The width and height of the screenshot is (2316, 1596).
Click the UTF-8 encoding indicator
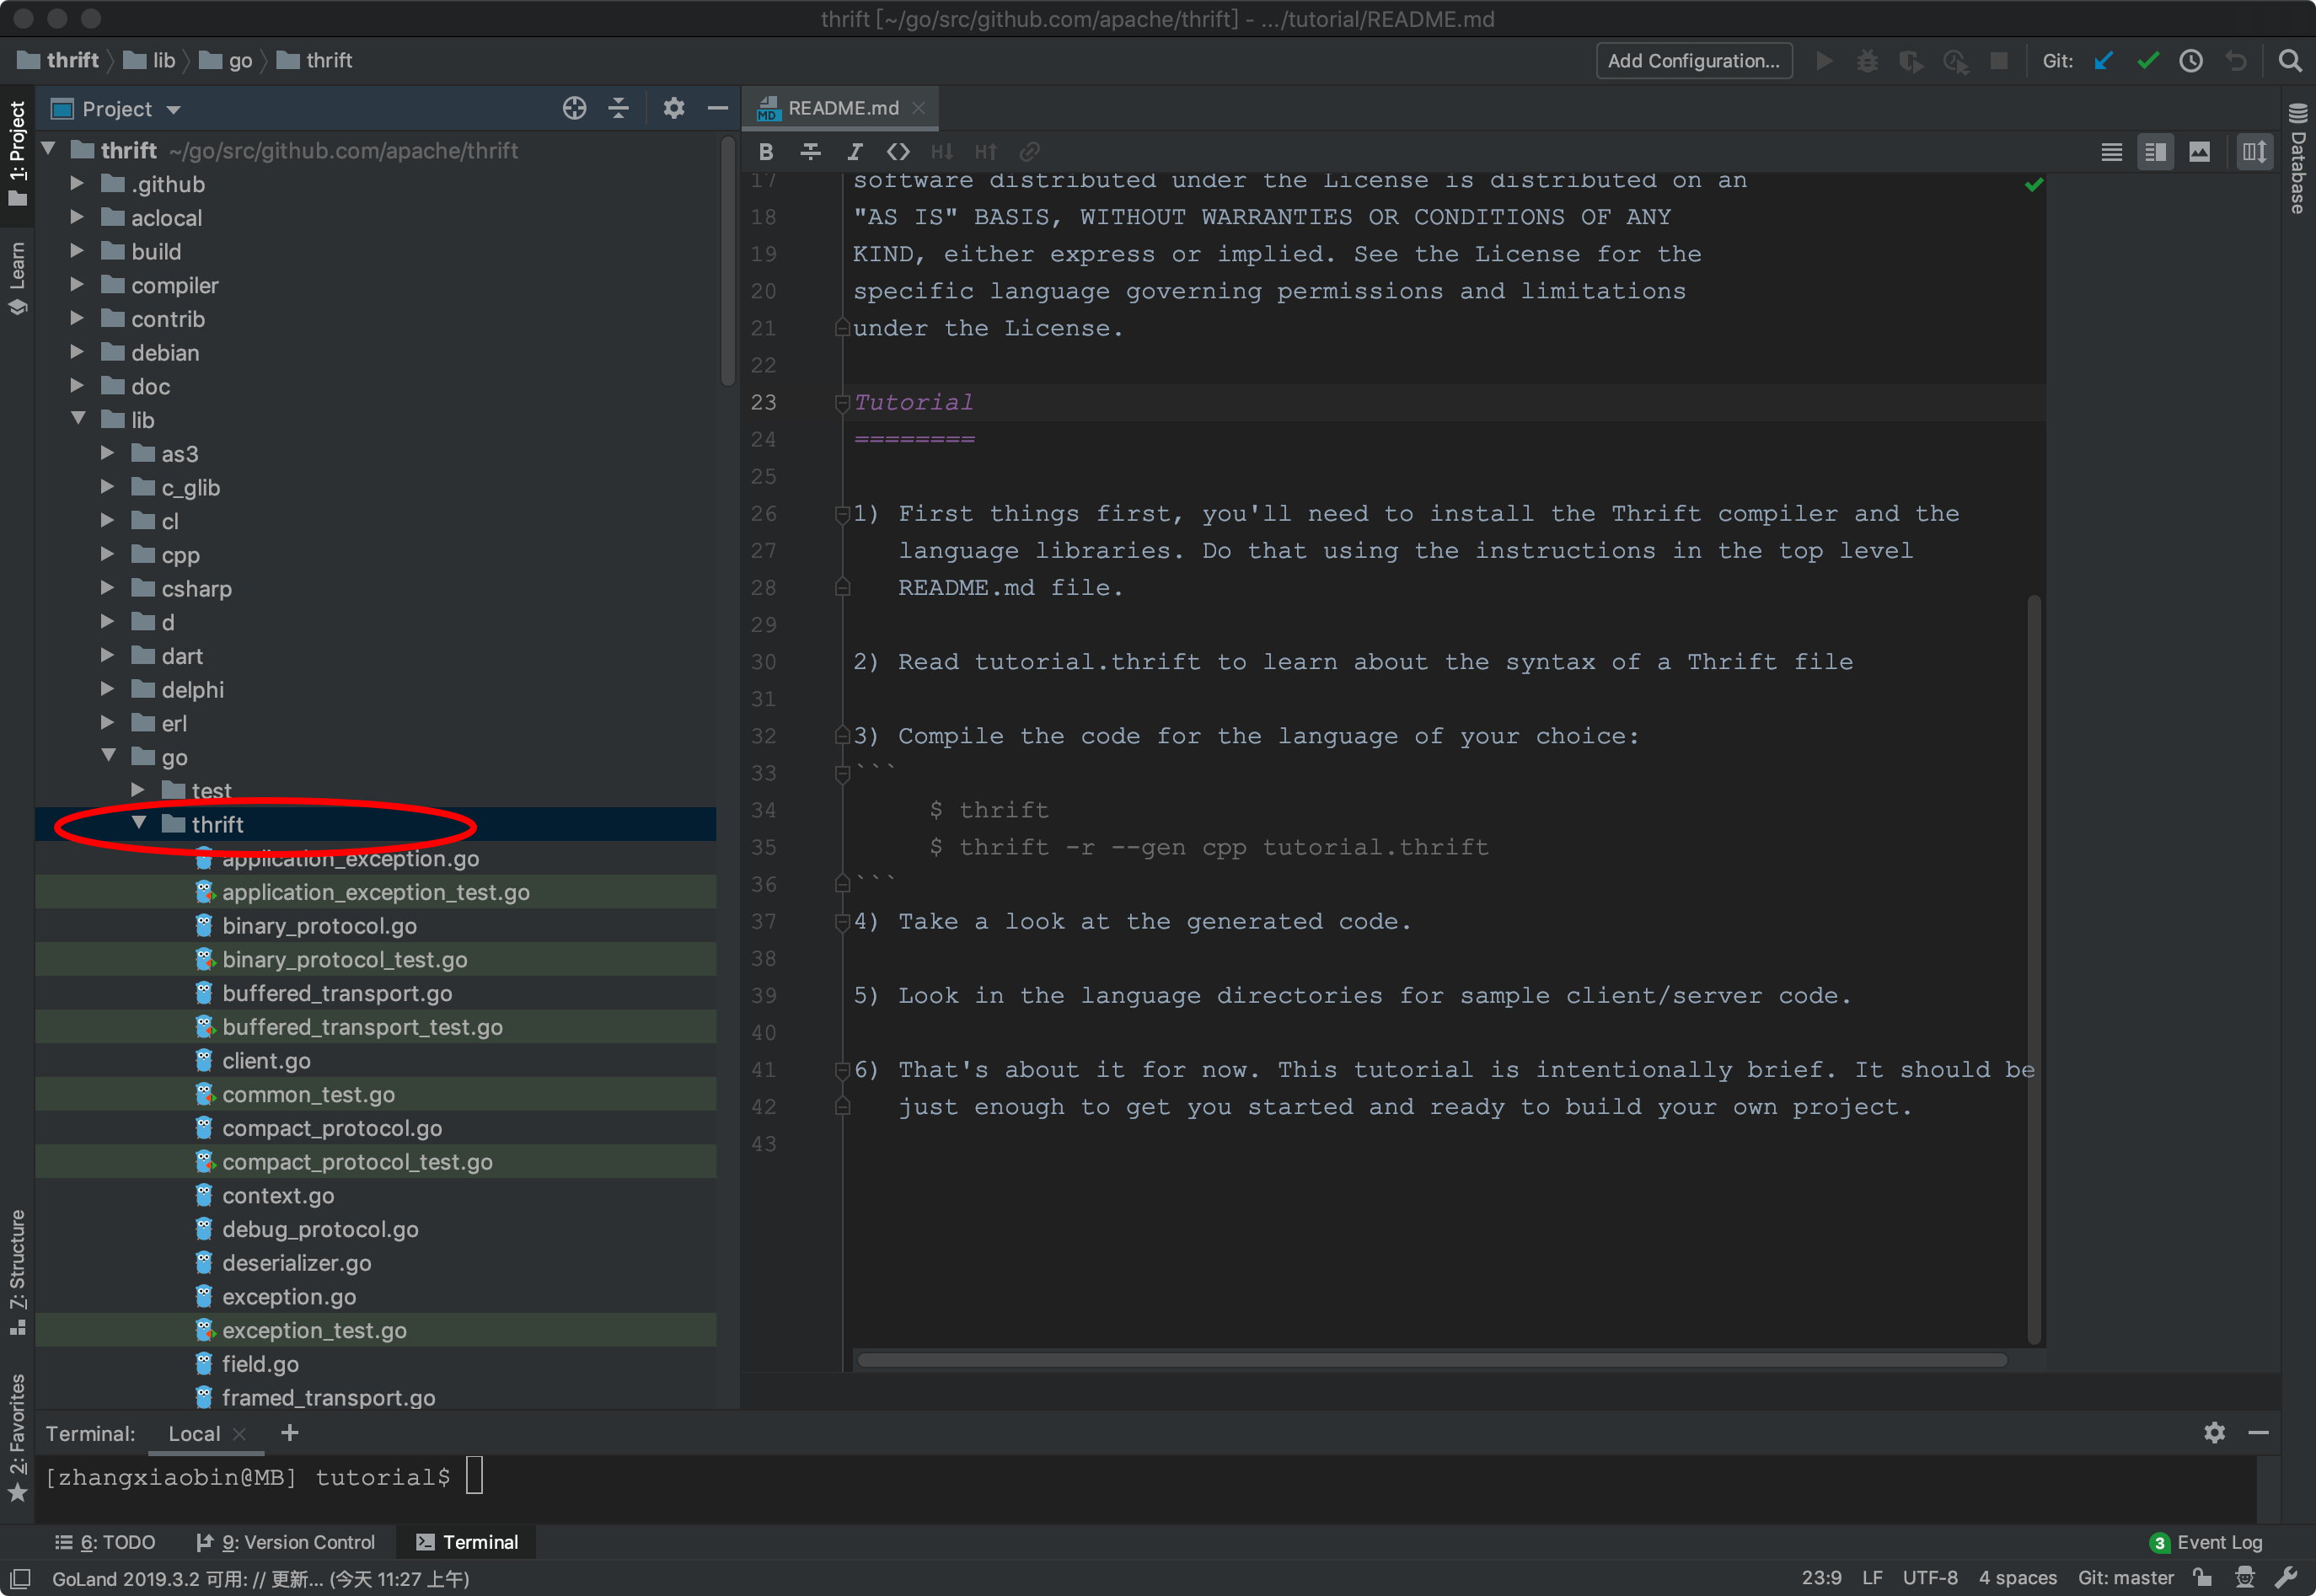1929,1577
